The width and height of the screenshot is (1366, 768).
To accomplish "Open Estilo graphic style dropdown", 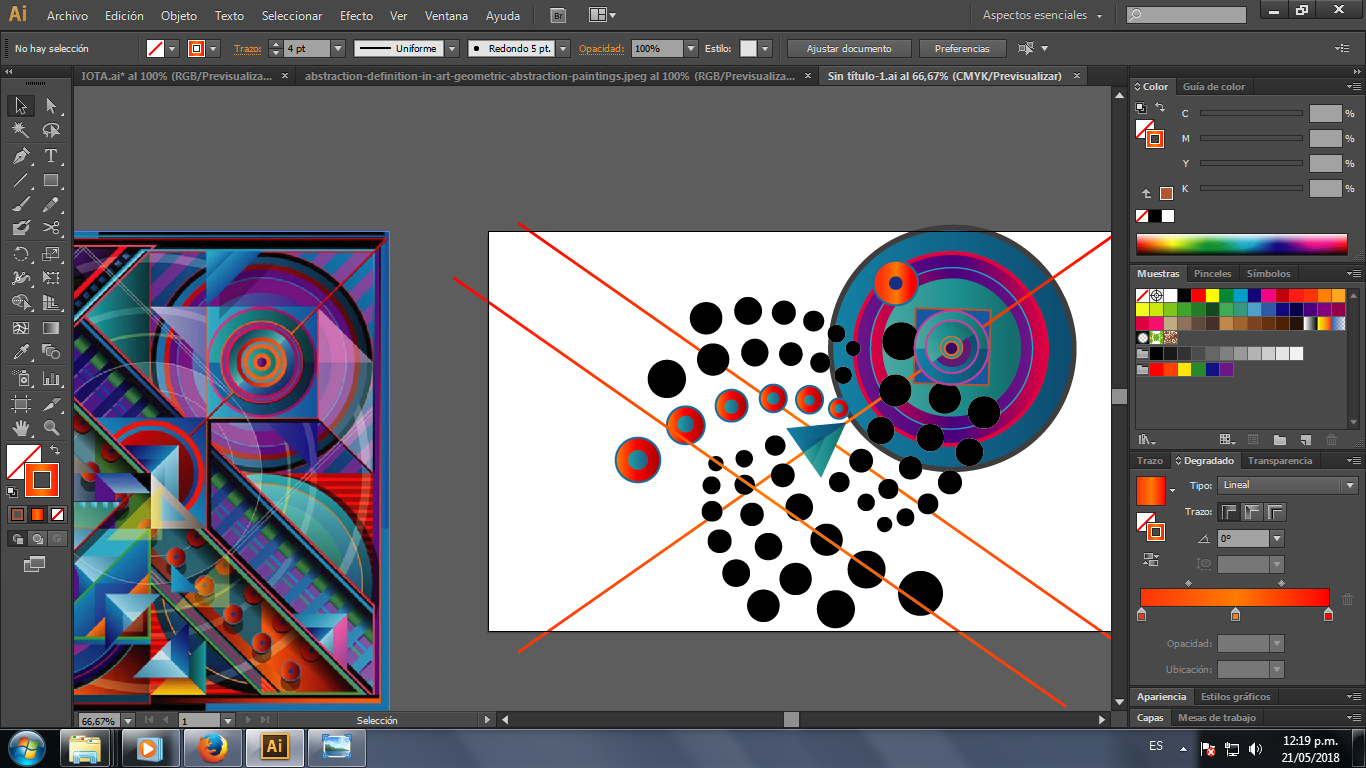I will 765,48.
